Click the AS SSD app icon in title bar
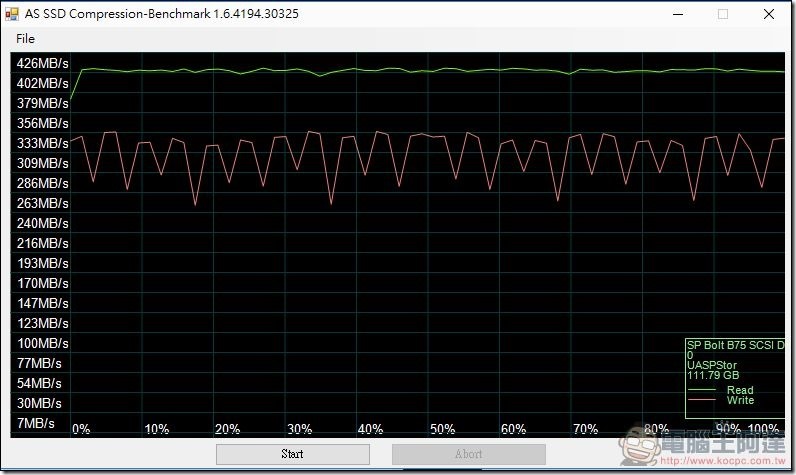The height and width of the screenshot is (475, 796). pyautogui.click(x=12, y=14)
